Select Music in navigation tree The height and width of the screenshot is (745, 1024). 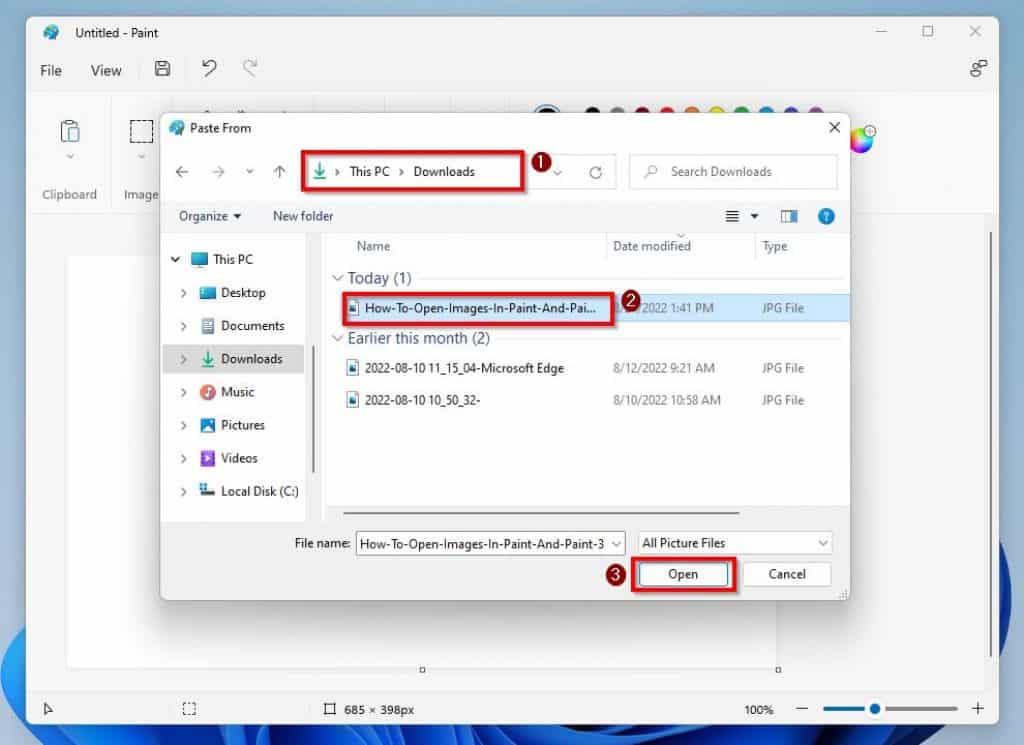coord(237,392)
